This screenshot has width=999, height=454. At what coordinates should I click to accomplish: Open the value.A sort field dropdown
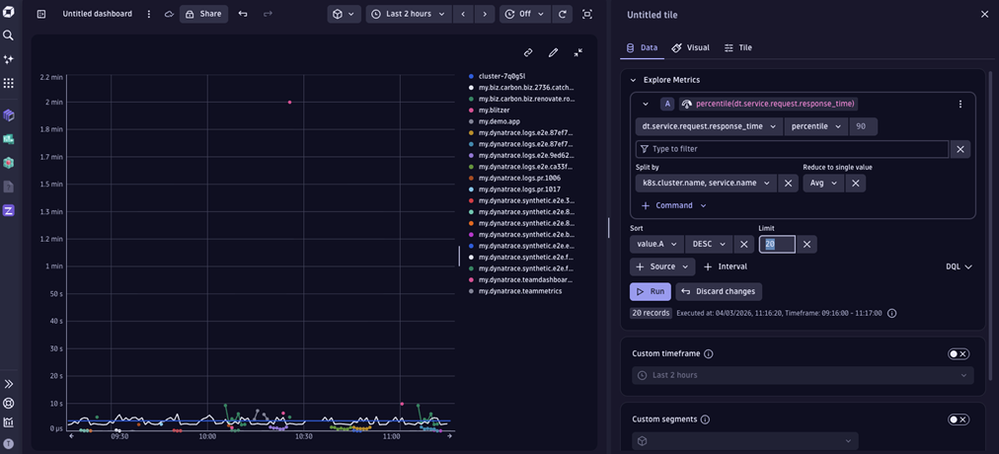[x=657, y=245]
